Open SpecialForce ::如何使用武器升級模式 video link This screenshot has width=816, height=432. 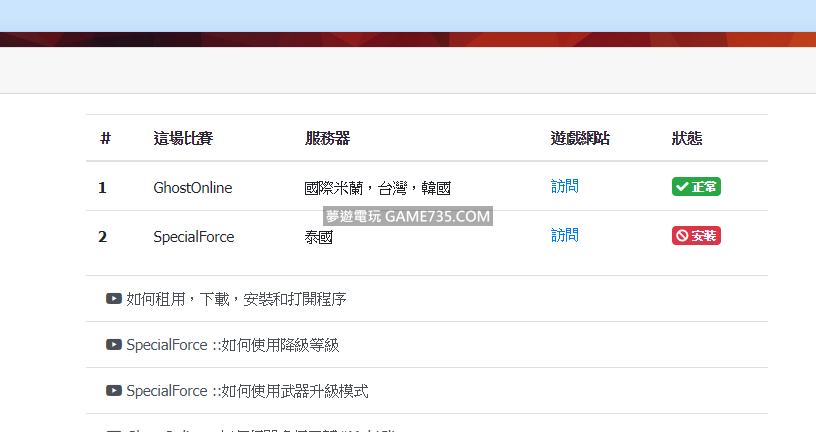coord(247,390)
